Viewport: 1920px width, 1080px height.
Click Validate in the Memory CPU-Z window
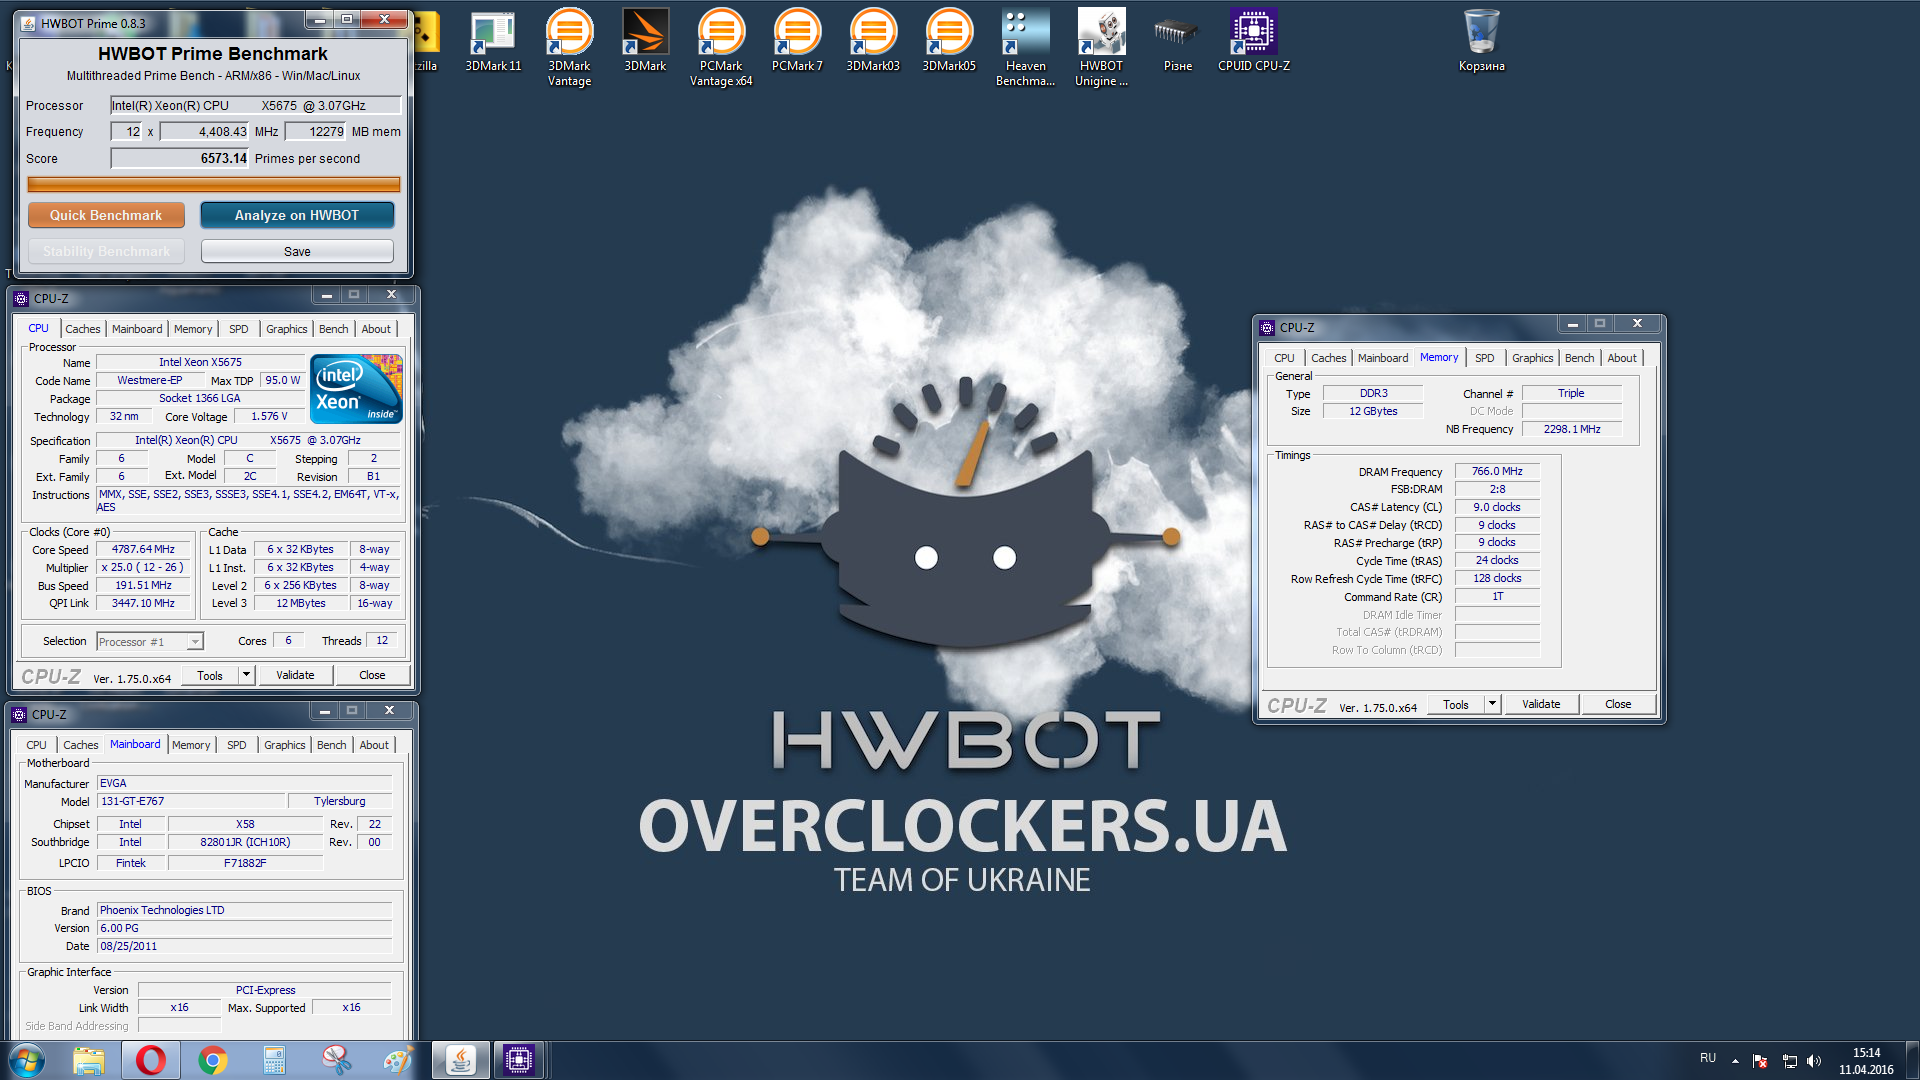coord(1541,704)
